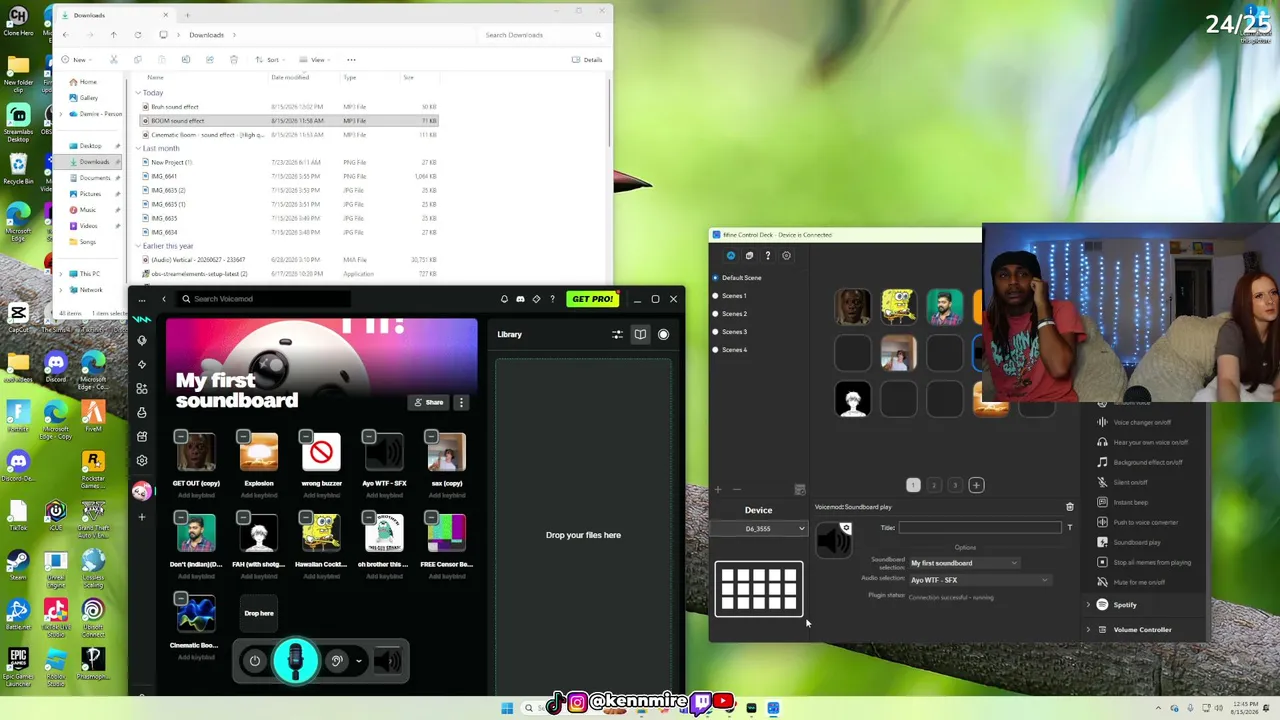Select Desktop in Explorer navigation pane
1280x720 pixels.
(x=90, y=146)
